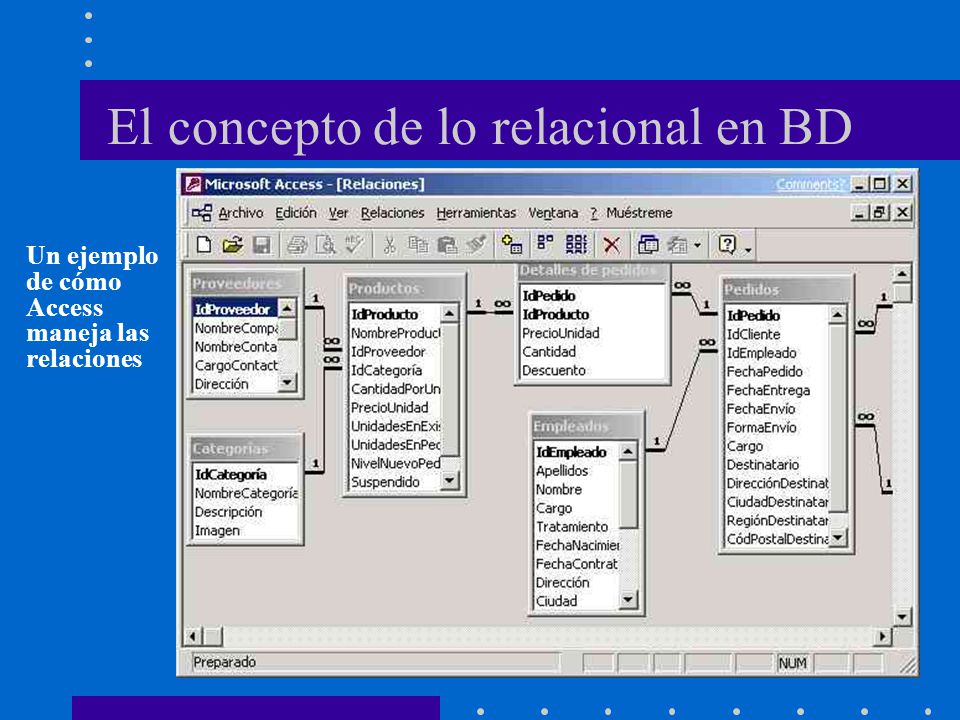Select the FormaEnvío field in Pedidos

[x=776, y=427]
